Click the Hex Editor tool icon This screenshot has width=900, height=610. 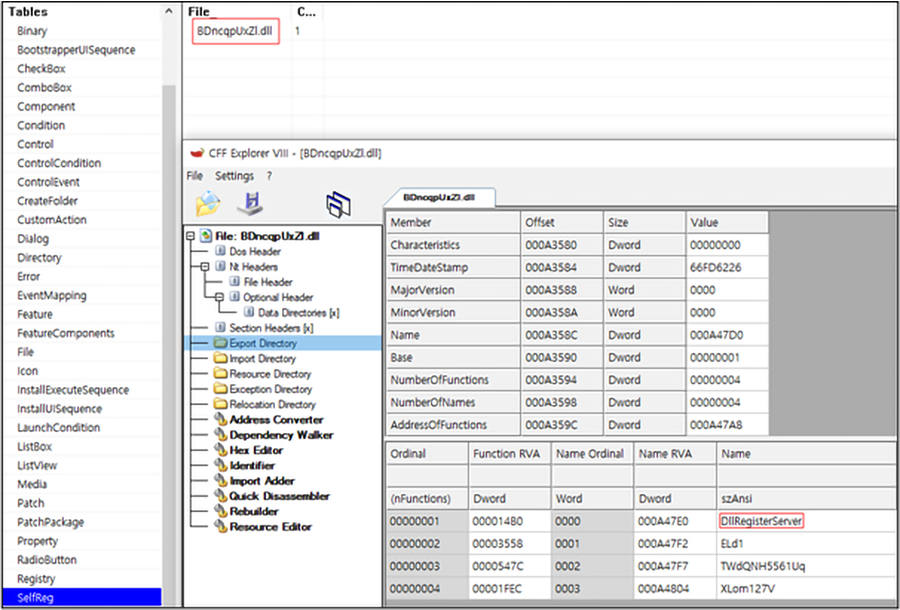(x=220, y=450)
